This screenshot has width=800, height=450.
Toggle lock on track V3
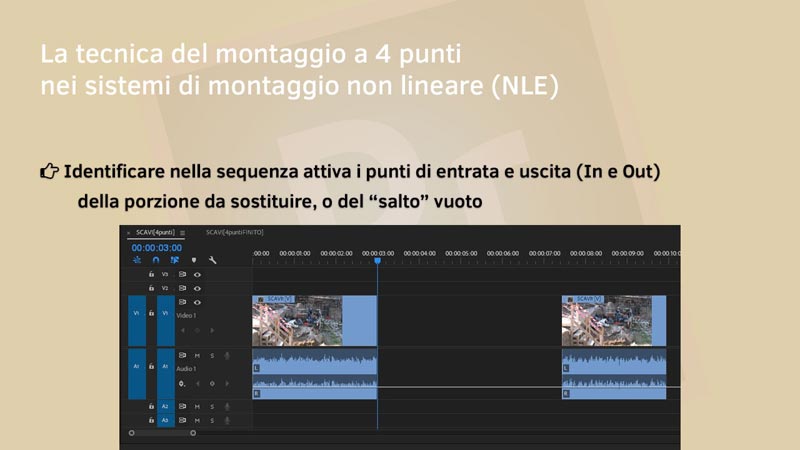tap(152, 274)
